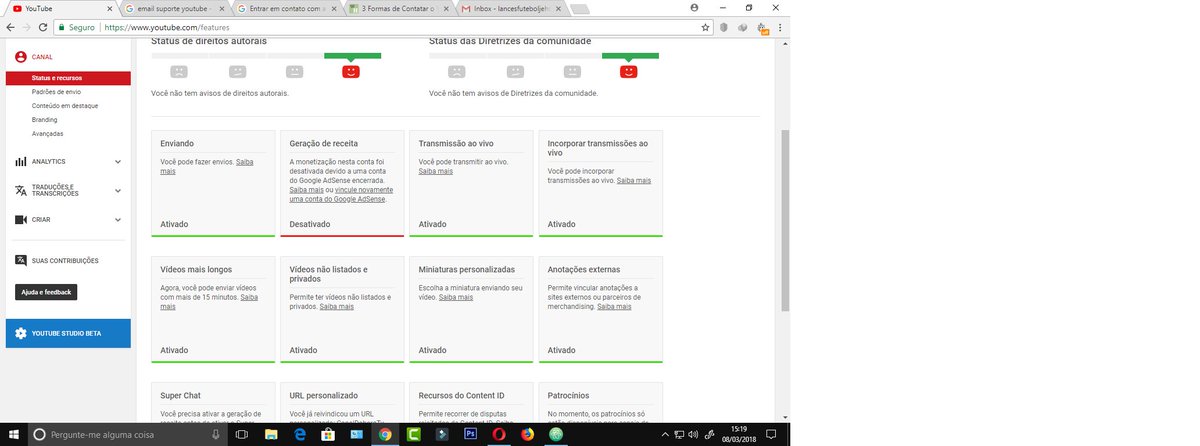The height and width of the screenshot is (446, 1200).
Task: Click the Ajuda e feedback button
Action: (x=46, y=292)
